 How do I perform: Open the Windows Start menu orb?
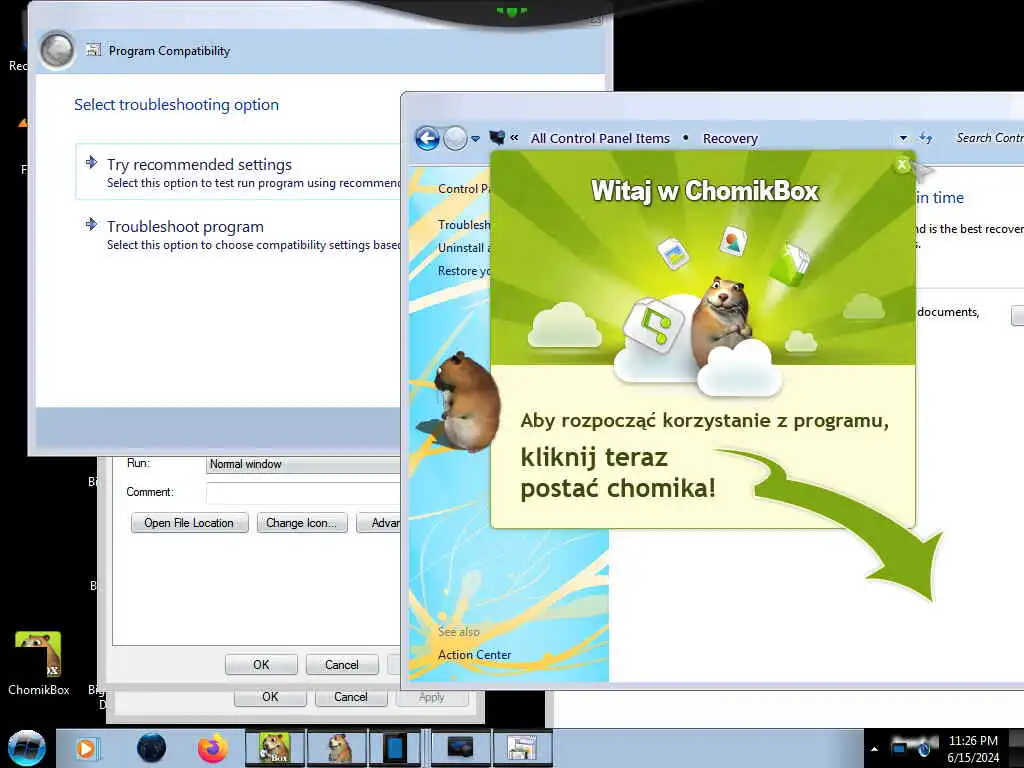[27, 748]
